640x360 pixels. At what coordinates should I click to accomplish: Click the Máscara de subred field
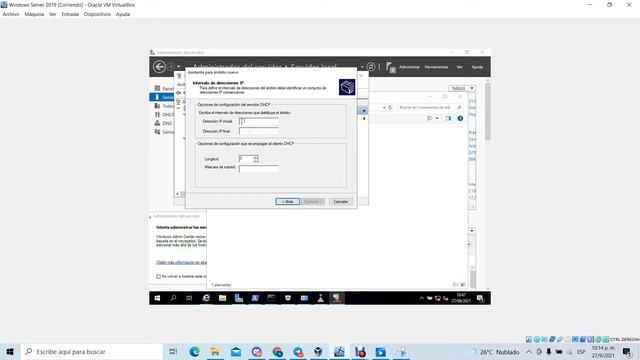[259, 168]
